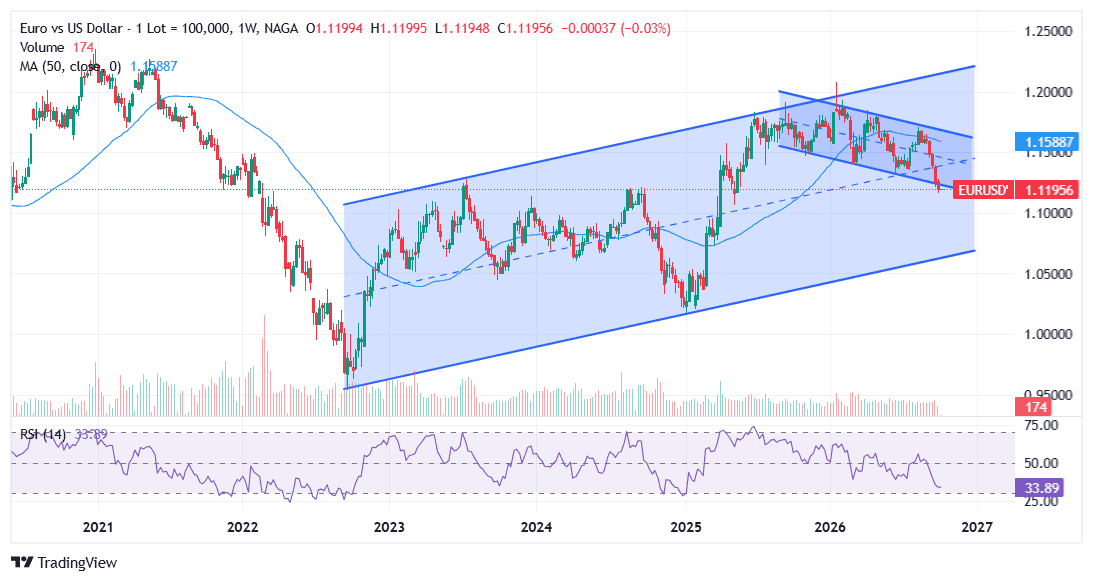Select the MA (50, close, 0) legend
1093x582 pixels.
point(70,66)
